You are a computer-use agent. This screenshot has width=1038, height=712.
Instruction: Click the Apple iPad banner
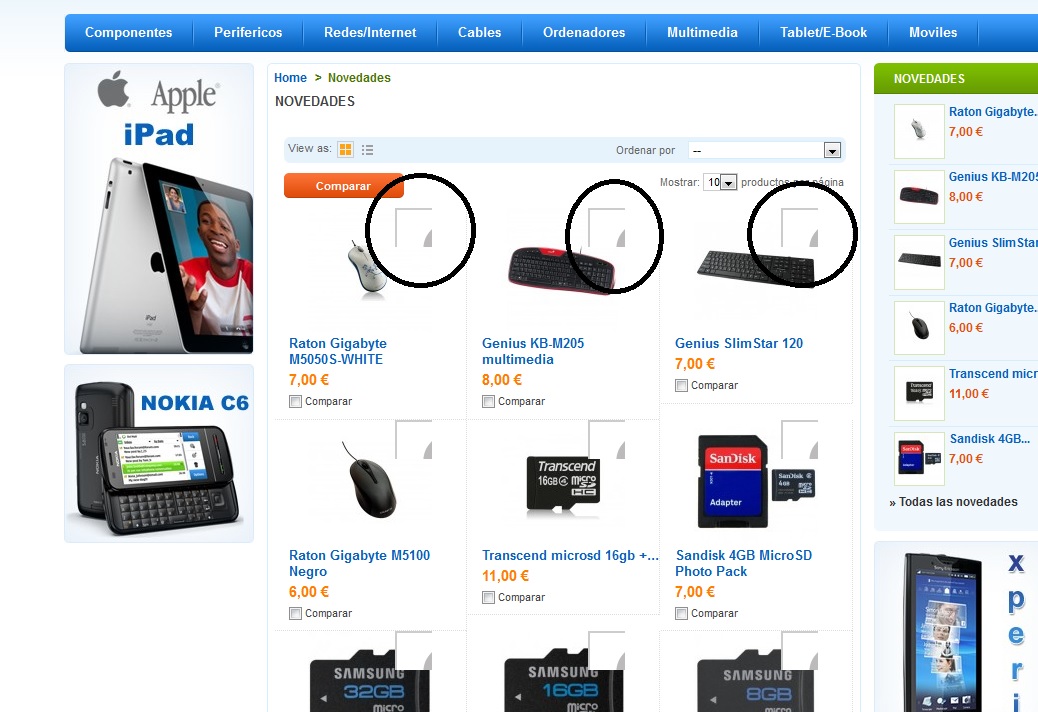(159, 209)
